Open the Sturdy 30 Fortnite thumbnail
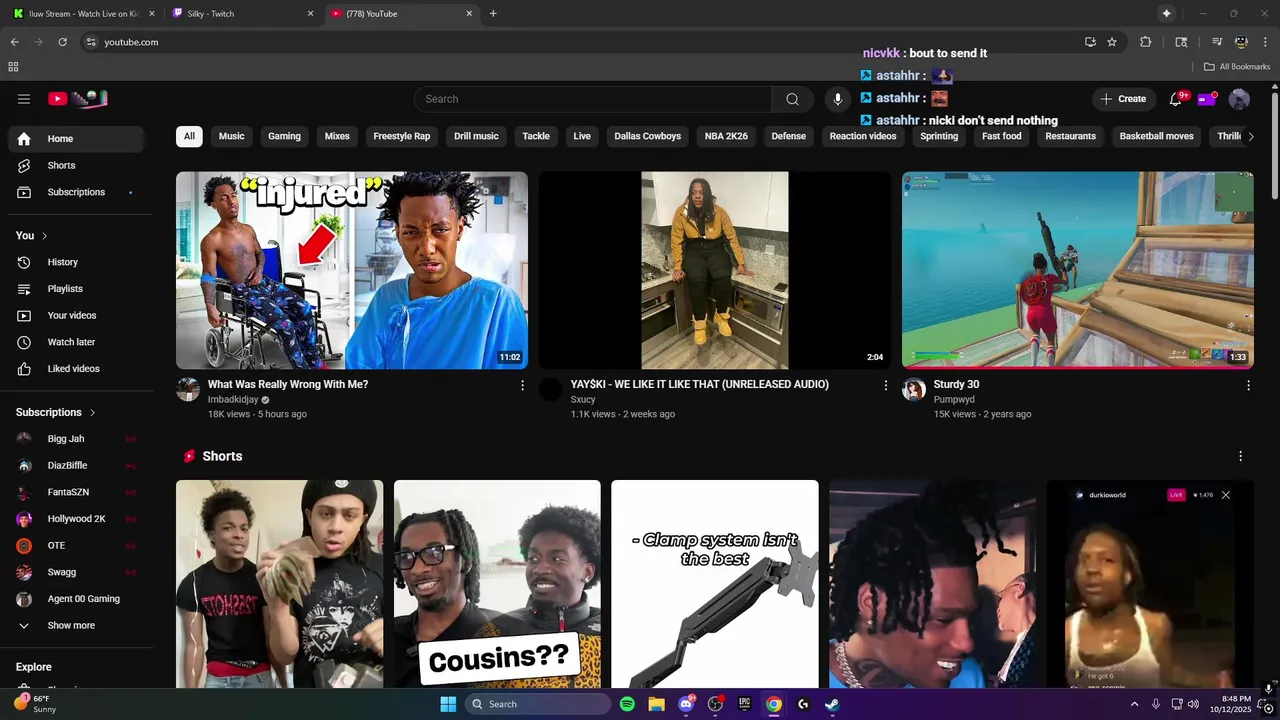 (1078, 270)
